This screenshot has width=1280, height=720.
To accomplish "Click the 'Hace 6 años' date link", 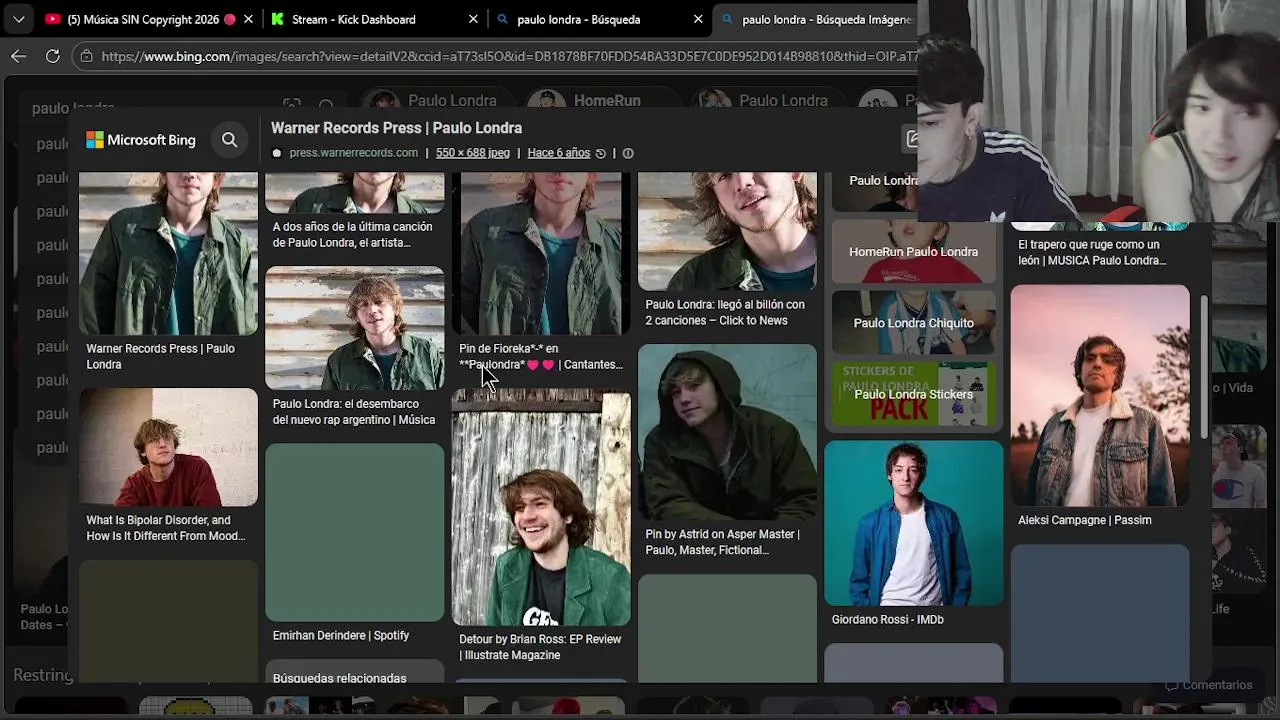I will point(558,153).
